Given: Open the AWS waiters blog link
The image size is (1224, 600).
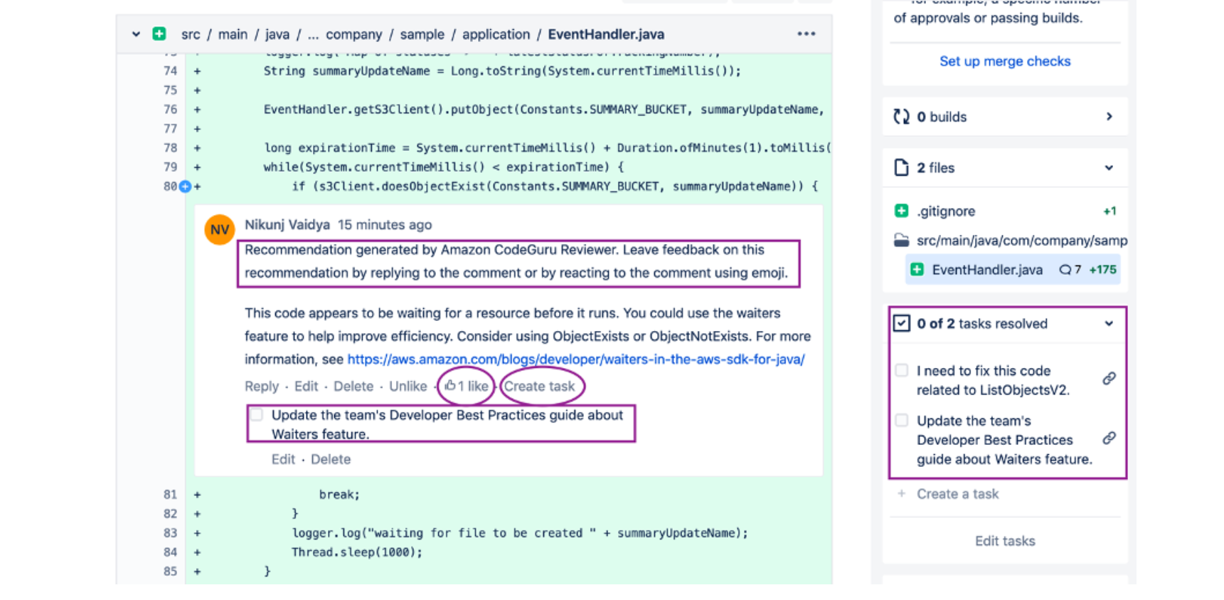Looking at the screenshot, I should click(575, 359).
